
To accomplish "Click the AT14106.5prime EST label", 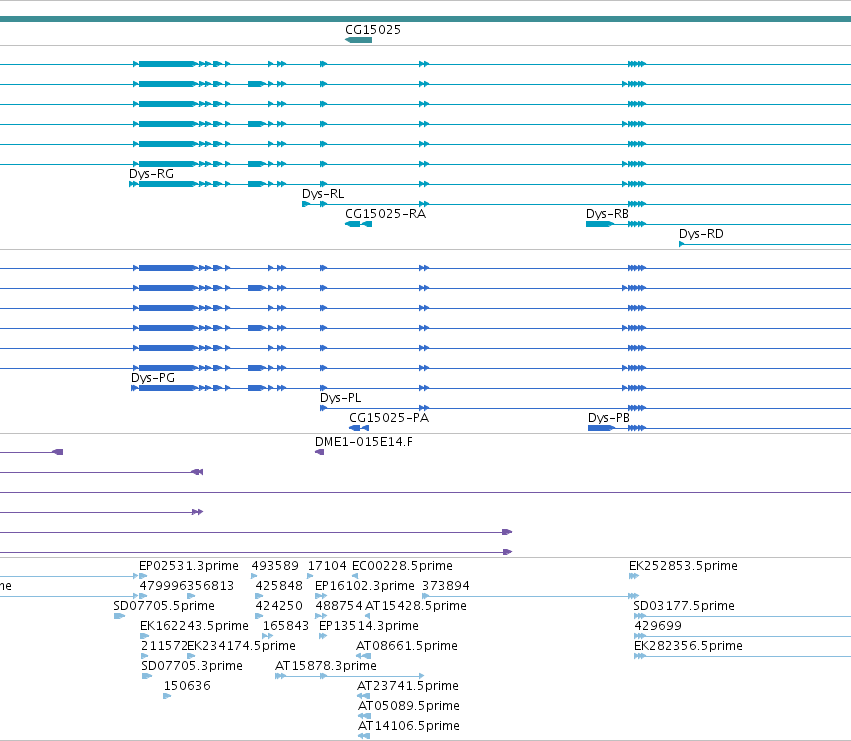I will pyautogui.click(x=409, y=726).
